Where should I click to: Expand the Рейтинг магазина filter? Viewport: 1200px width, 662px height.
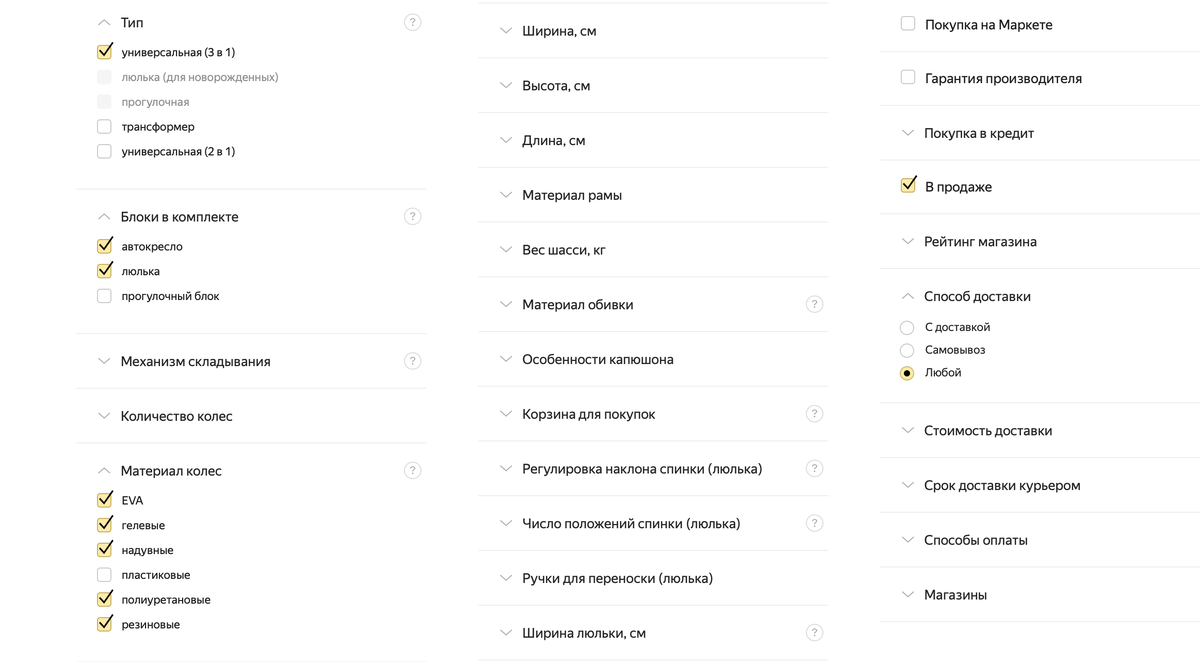click(x=1040, y=241)
